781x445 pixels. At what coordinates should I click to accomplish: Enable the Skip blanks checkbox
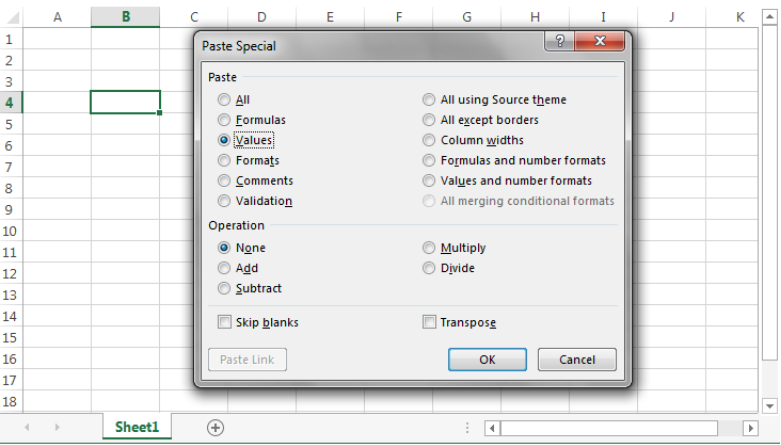coord(225,322)
